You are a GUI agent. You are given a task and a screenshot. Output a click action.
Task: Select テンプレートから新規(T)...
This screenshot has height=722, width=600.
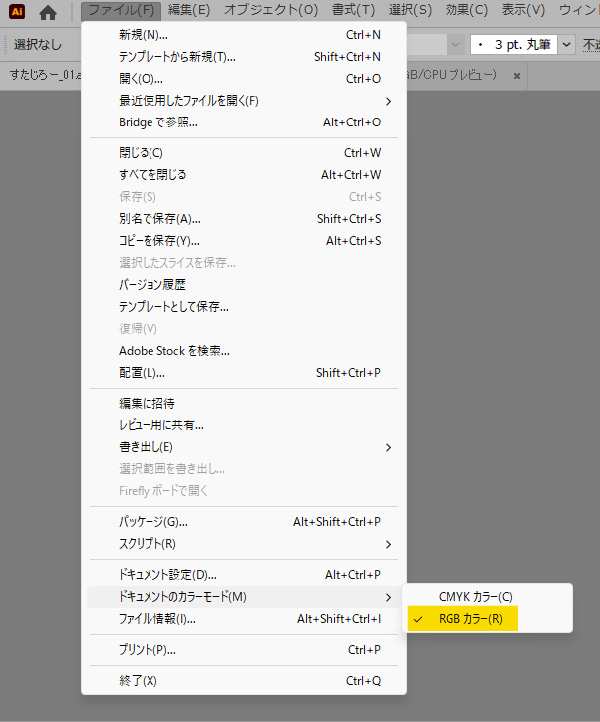click(244, 57)
